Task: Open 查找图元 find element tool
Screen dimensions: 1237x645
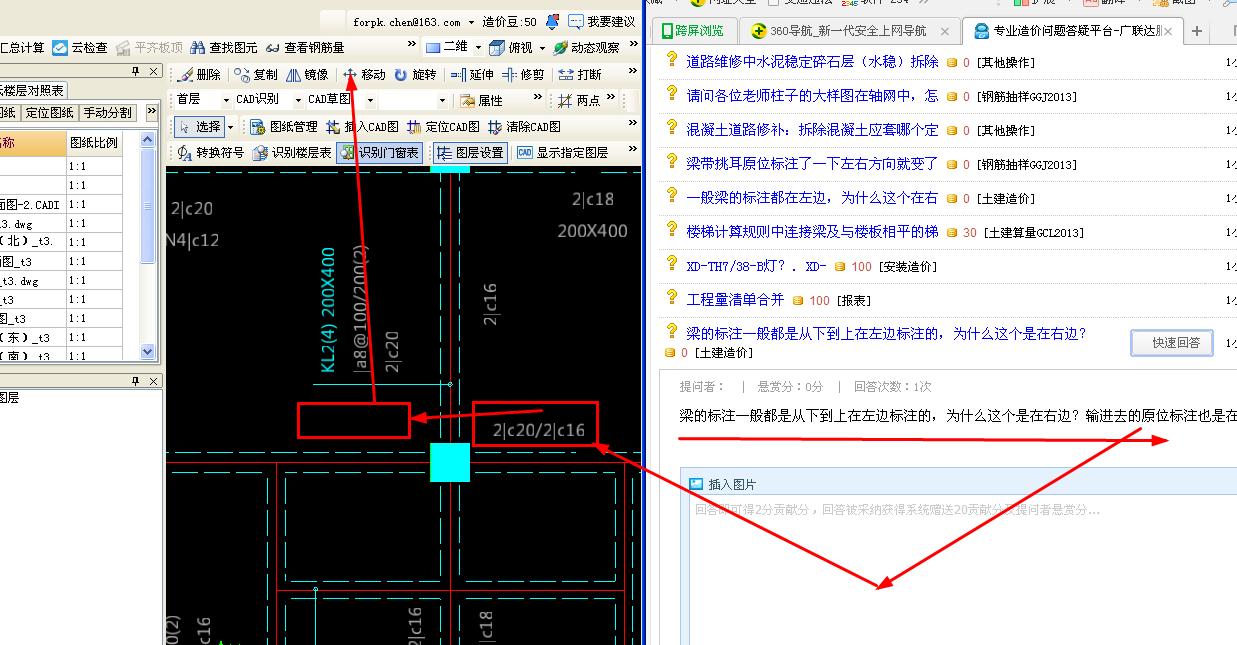Action: (x=224, y=47)
